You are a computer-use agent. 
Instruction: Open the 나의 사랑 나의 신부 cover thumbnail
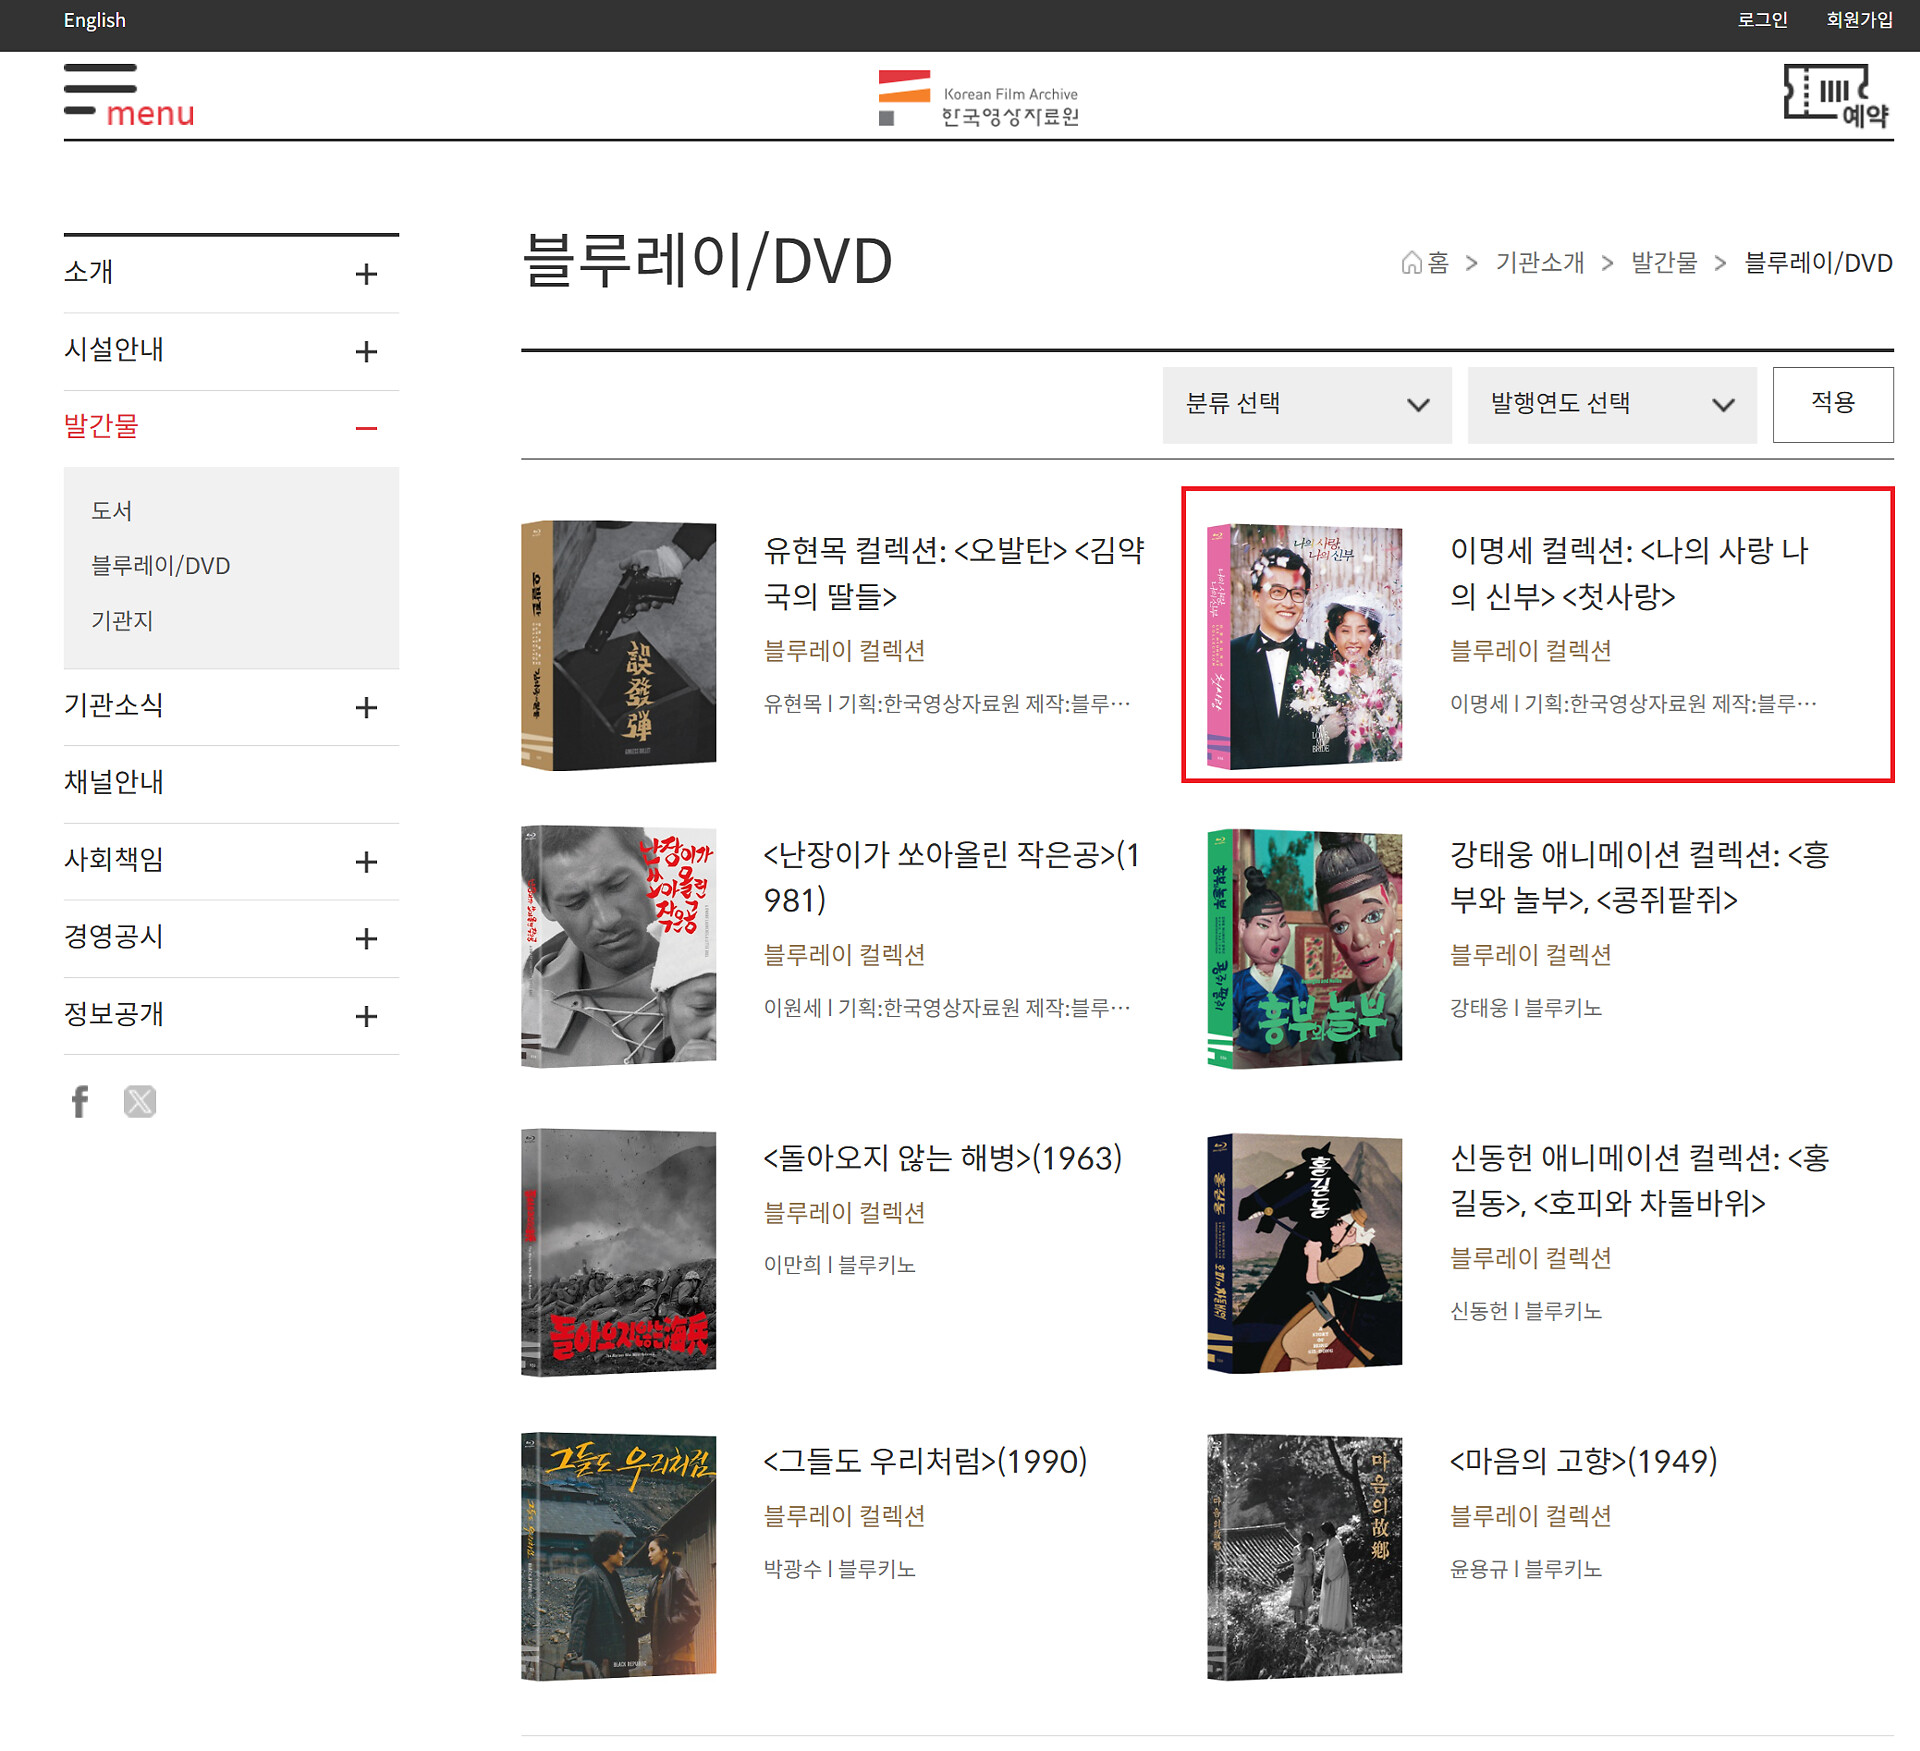point(1305,647)
